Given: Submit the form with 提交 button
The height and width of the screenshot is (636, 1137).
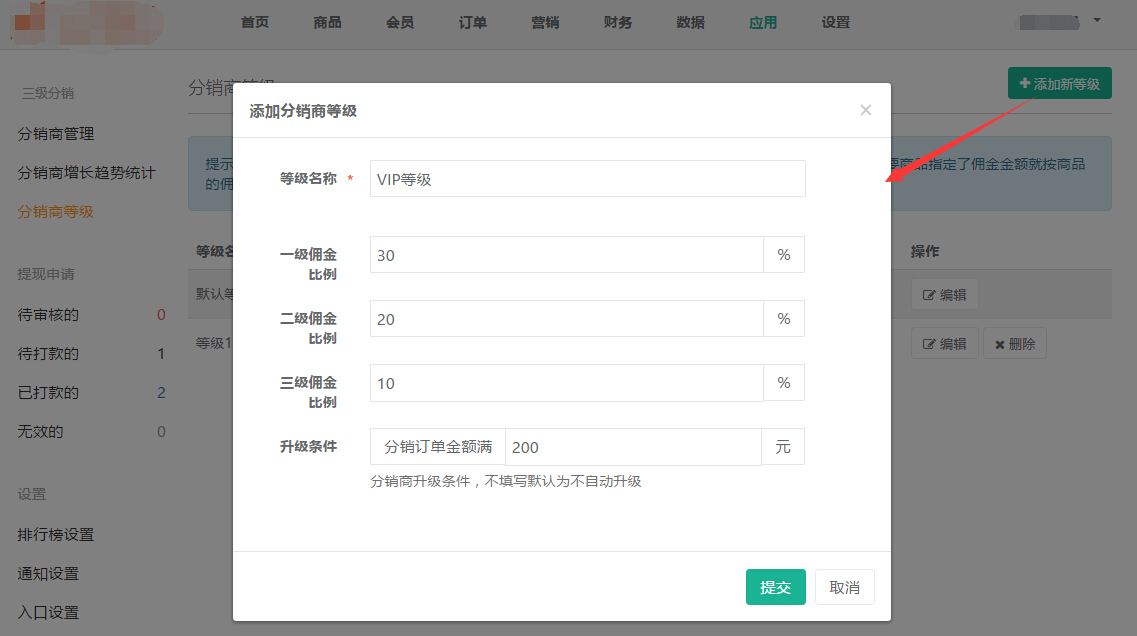Looking at the screenshot, I should [775, 587].
